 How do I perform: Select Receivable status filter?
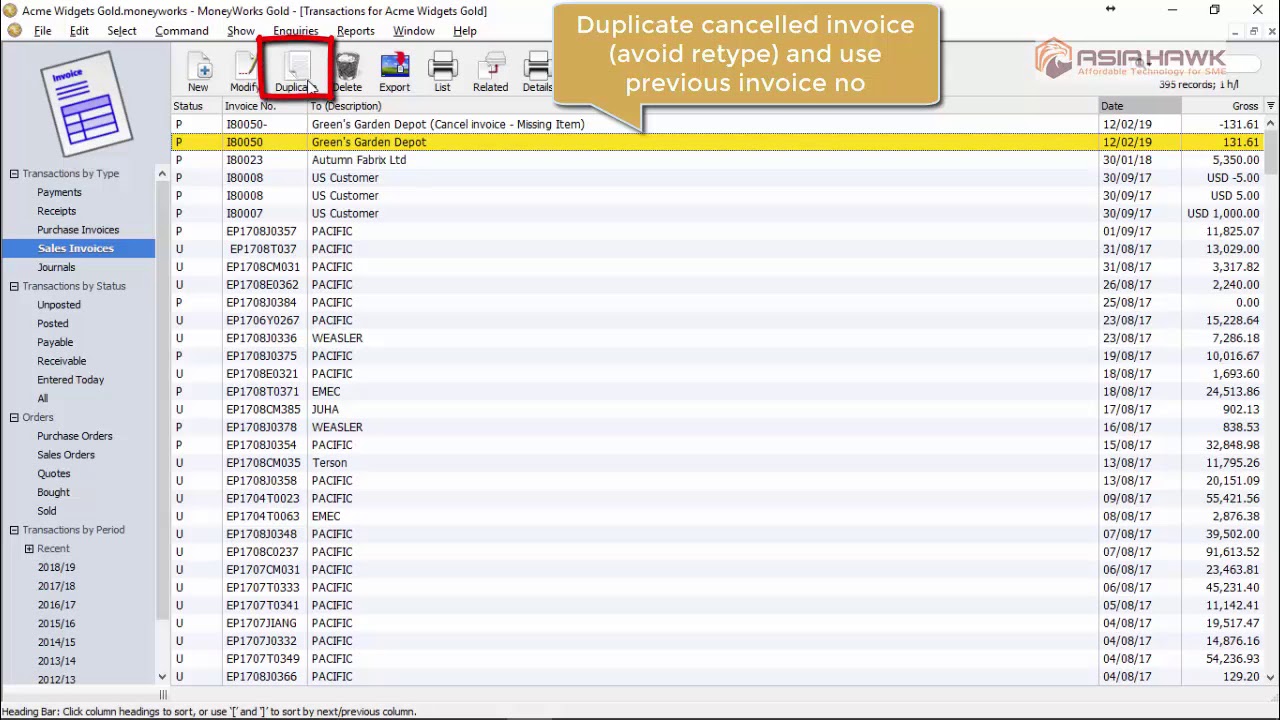(62, 361)
